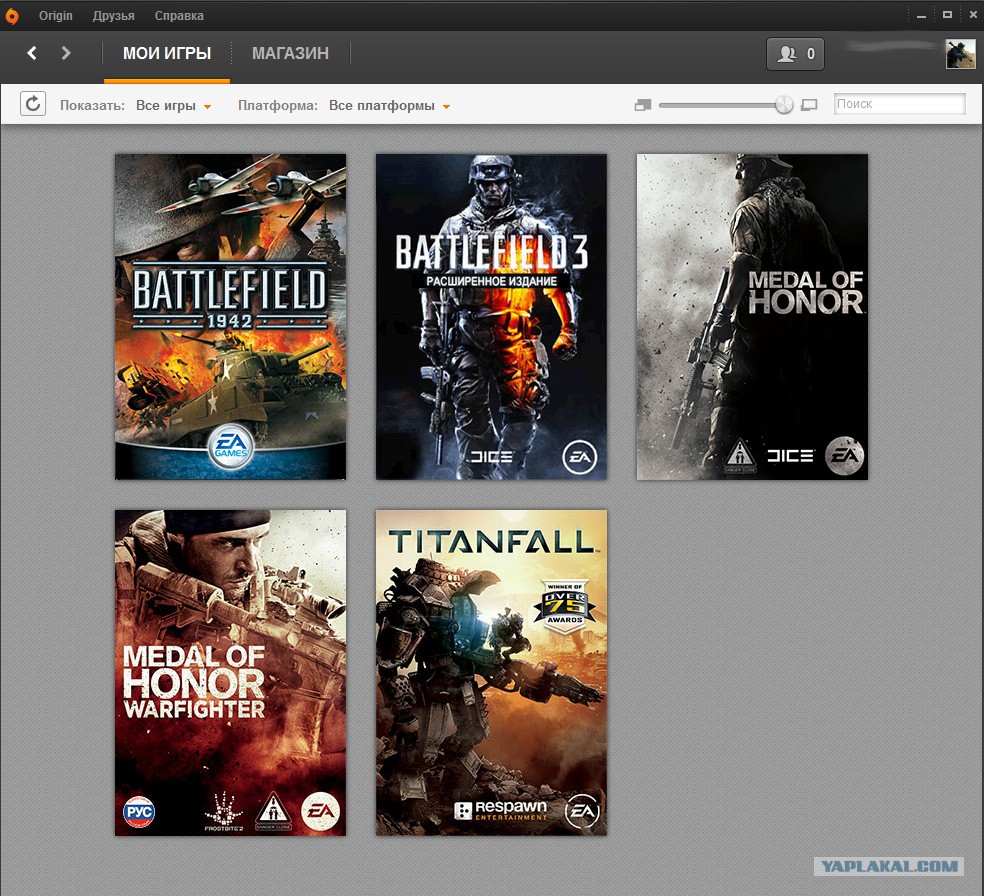Select the Titanfall game cover
The image size is (984, 896).
pos(491,672)
